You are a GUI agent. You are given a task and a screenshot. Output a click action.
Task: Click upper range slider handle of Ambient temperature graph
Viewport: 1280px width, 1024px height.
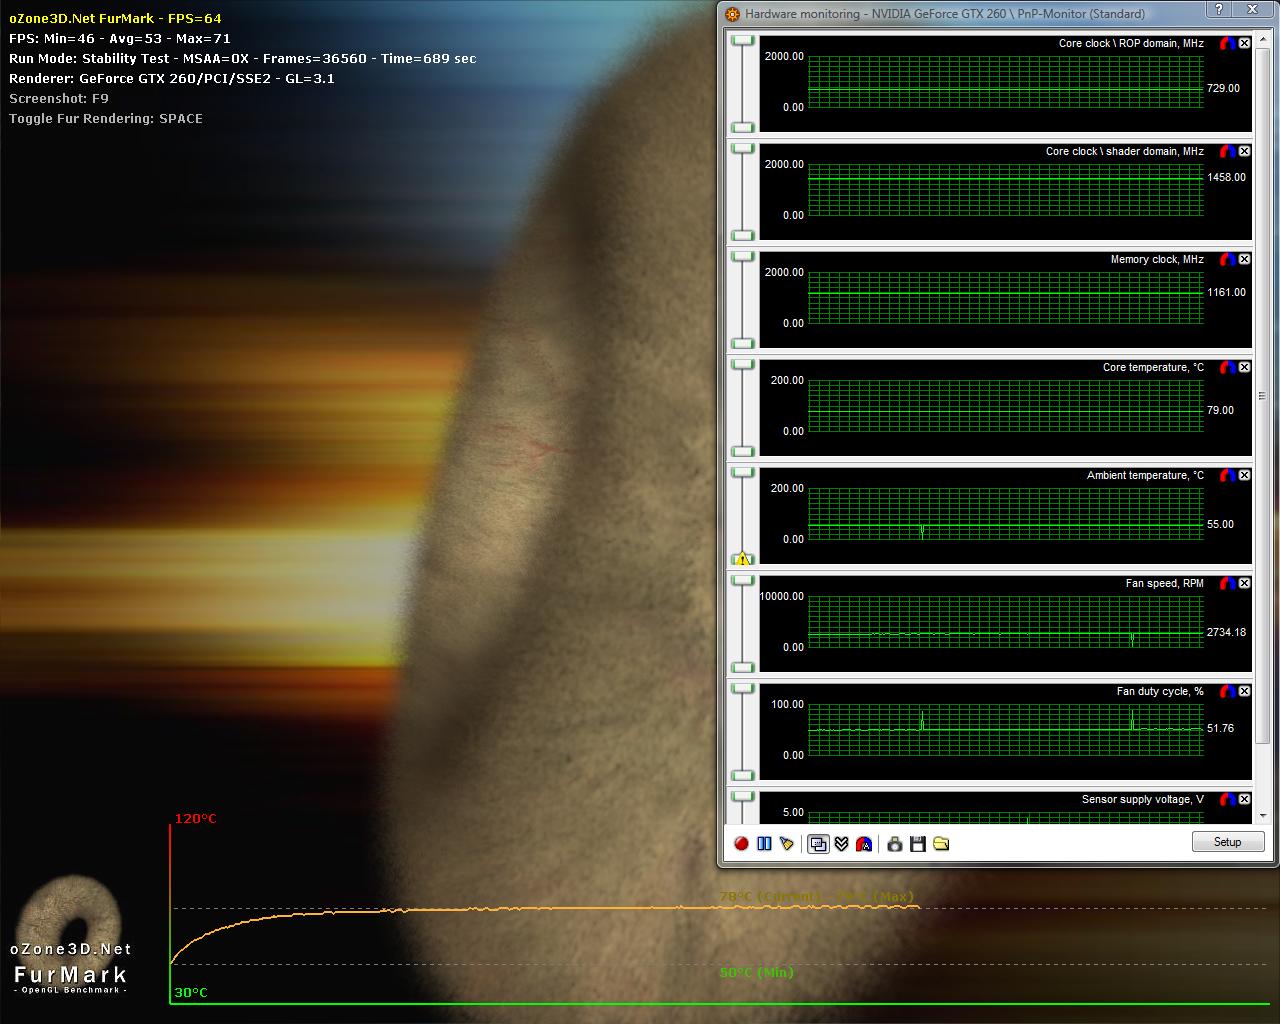[742, 472]
